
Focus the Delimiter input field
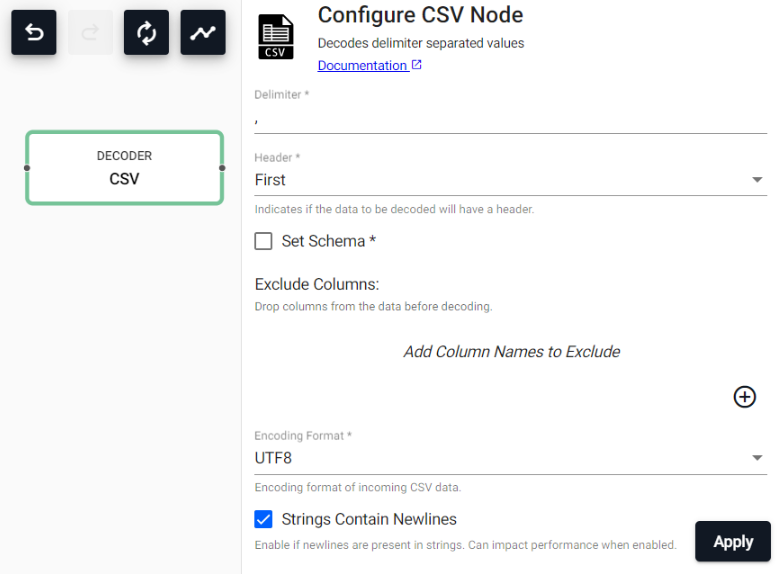point(510,119)
